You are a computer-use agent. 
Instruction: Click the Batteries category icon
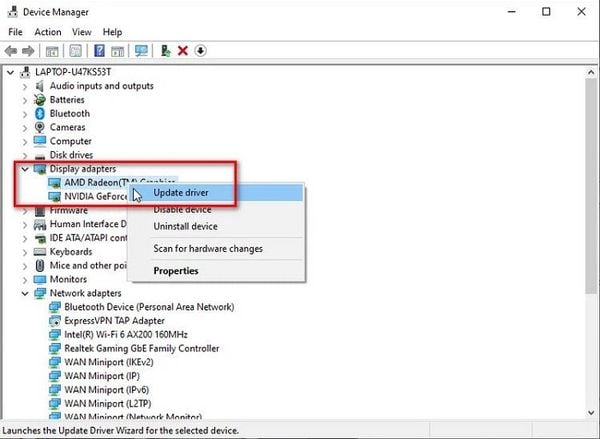pos(40,100)
